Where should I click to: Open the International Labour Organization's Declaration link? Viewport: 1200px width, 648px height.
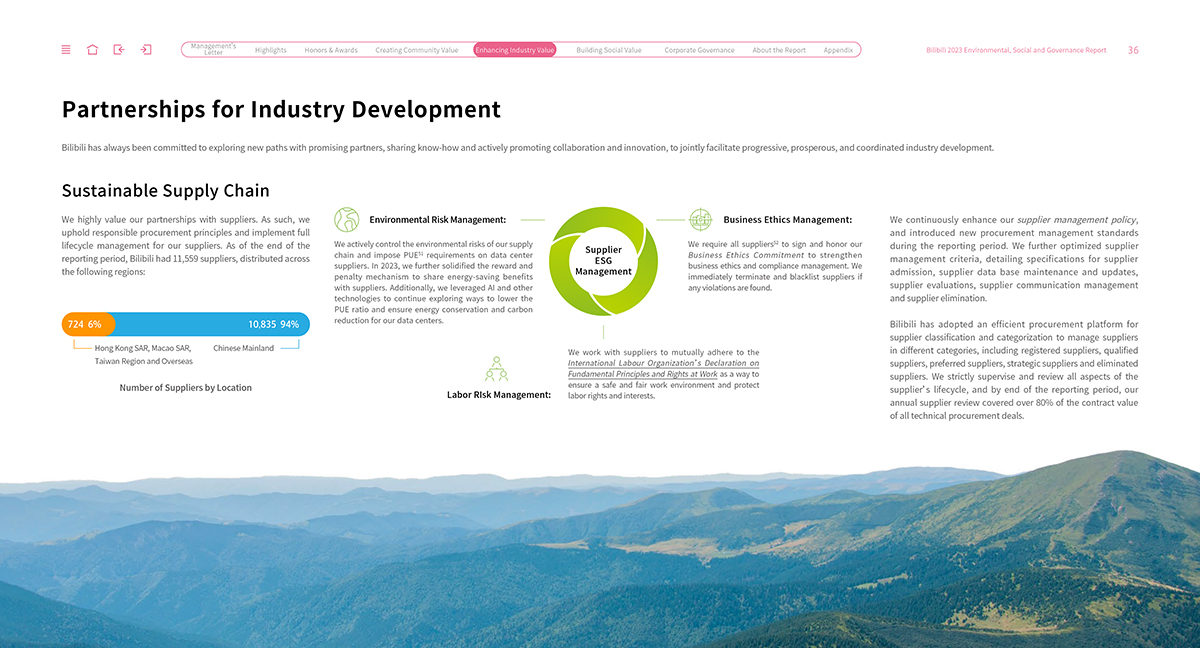[x=663, y=369]
